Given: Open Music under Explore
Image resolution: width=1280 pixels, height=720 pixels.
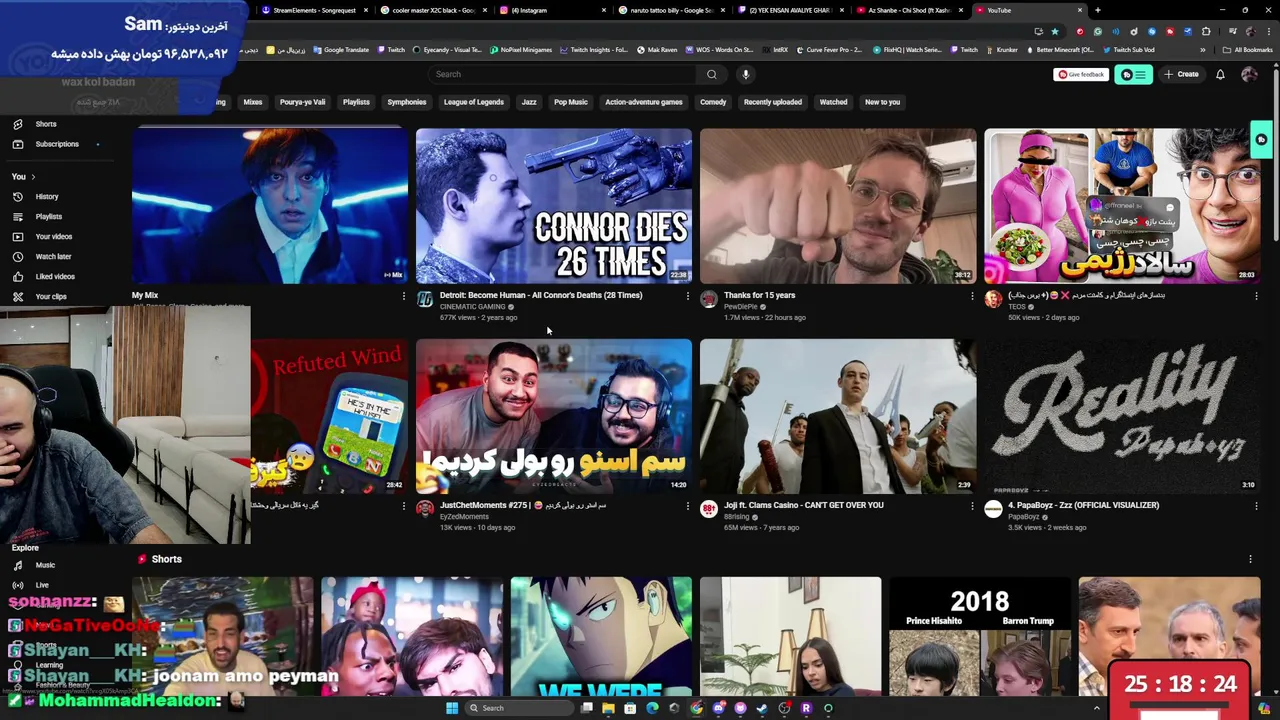Looking at the screenshot, I should [x=45, y=565].
